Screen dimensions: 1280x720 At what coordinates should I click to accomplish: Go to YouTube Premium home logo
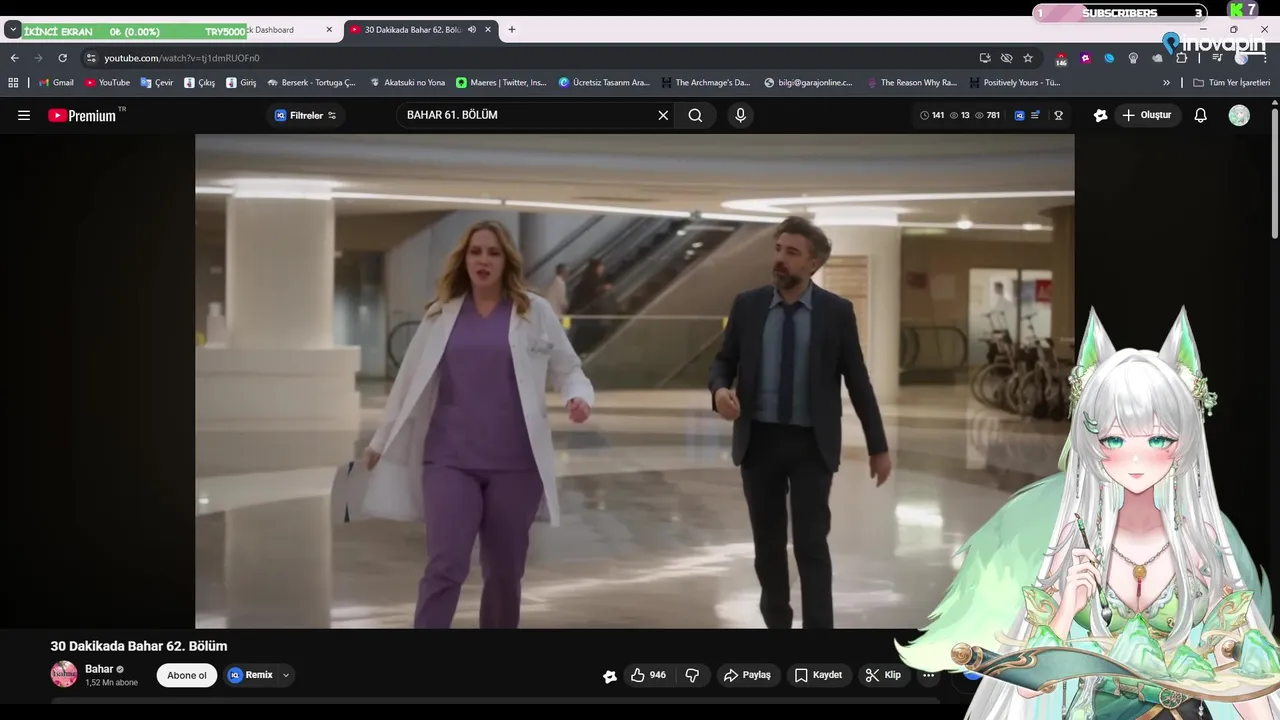[x=82, y=115]
